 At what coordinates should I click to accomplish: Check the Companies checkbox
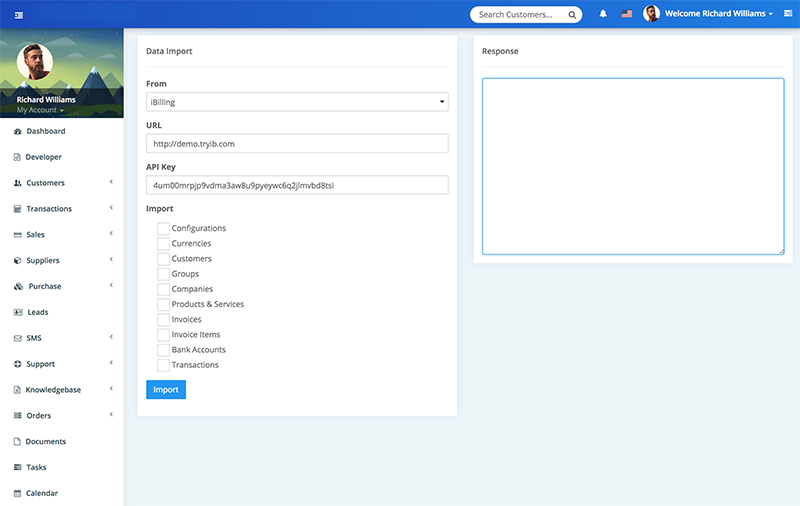tap(163, 289)
